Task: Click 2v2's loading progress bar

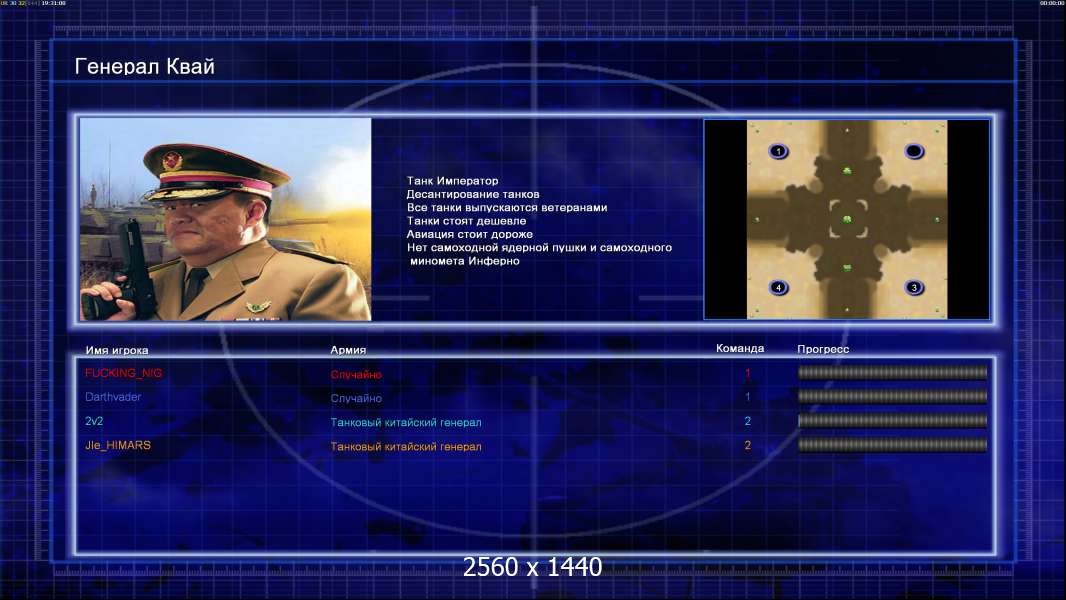Action: 893,421
